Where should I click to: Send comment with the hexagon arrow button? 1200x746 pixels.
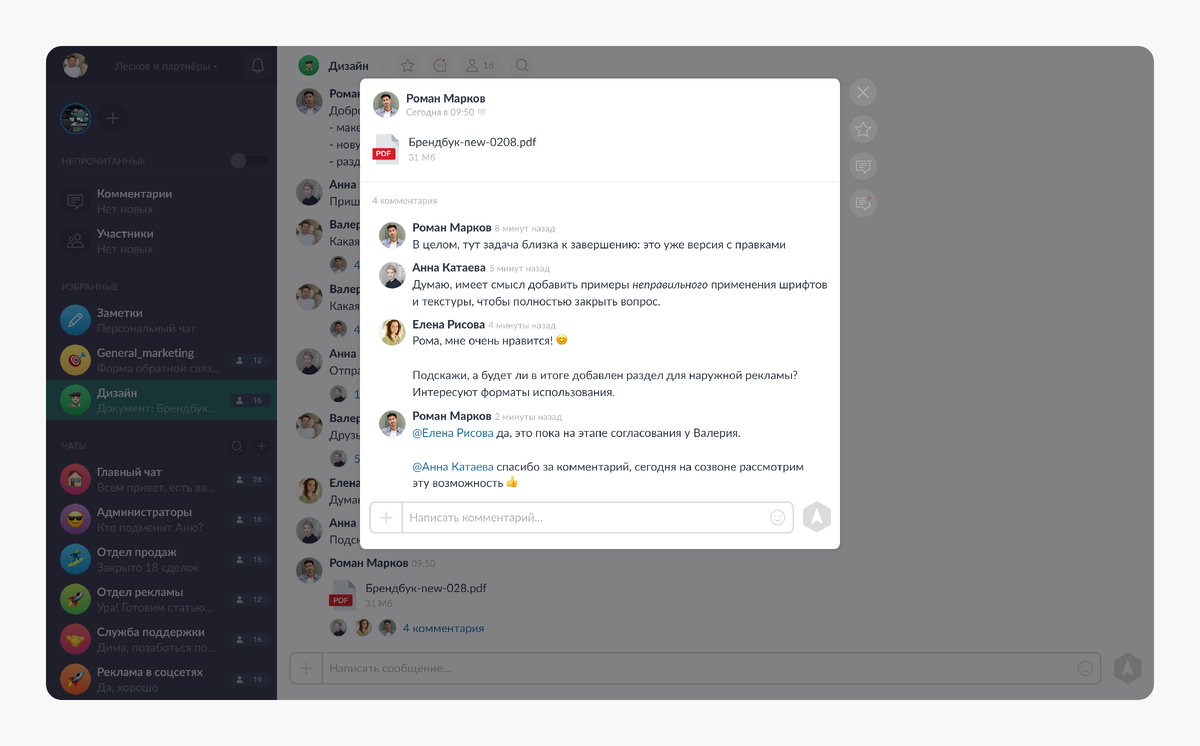click(x=817, y=517)
